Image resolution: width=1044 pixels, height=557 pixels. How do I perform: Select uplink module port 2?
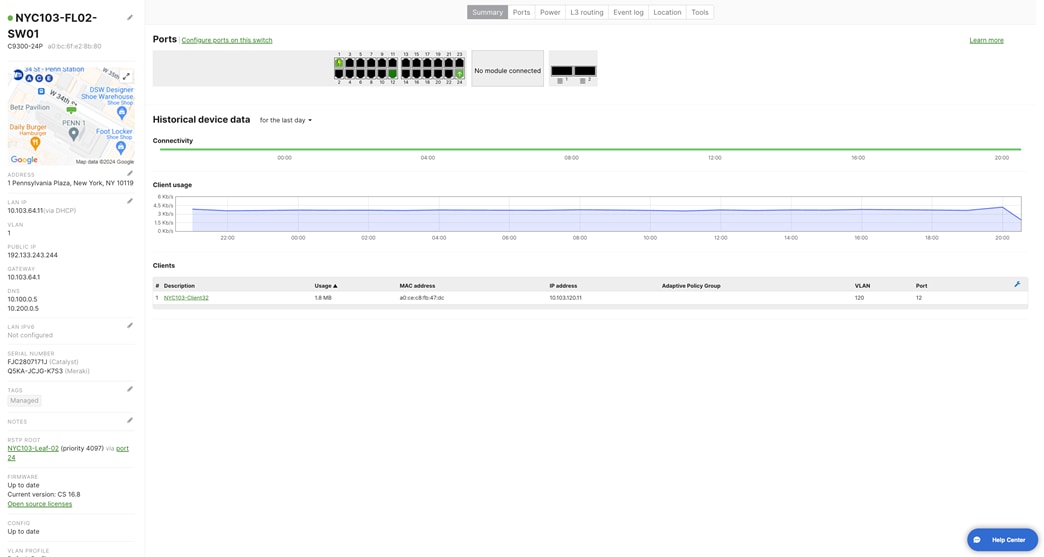(x=585, y=71)
